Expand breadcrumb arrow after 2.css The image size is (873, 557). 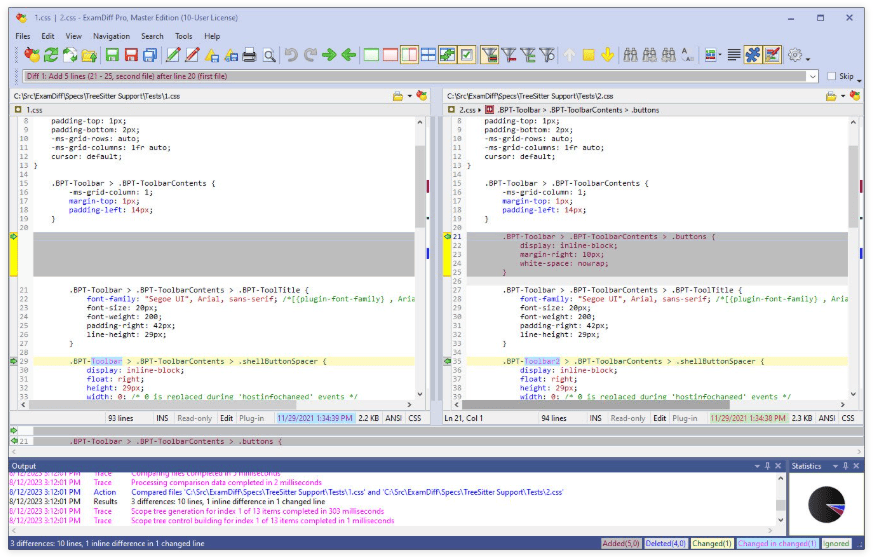click(480, 110)
